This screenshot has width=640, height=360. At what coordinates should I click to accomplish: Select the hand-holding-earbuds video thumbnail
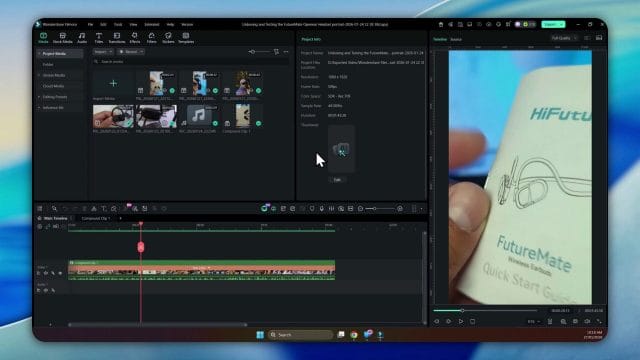pyautogui.click(x=113, y=116)
